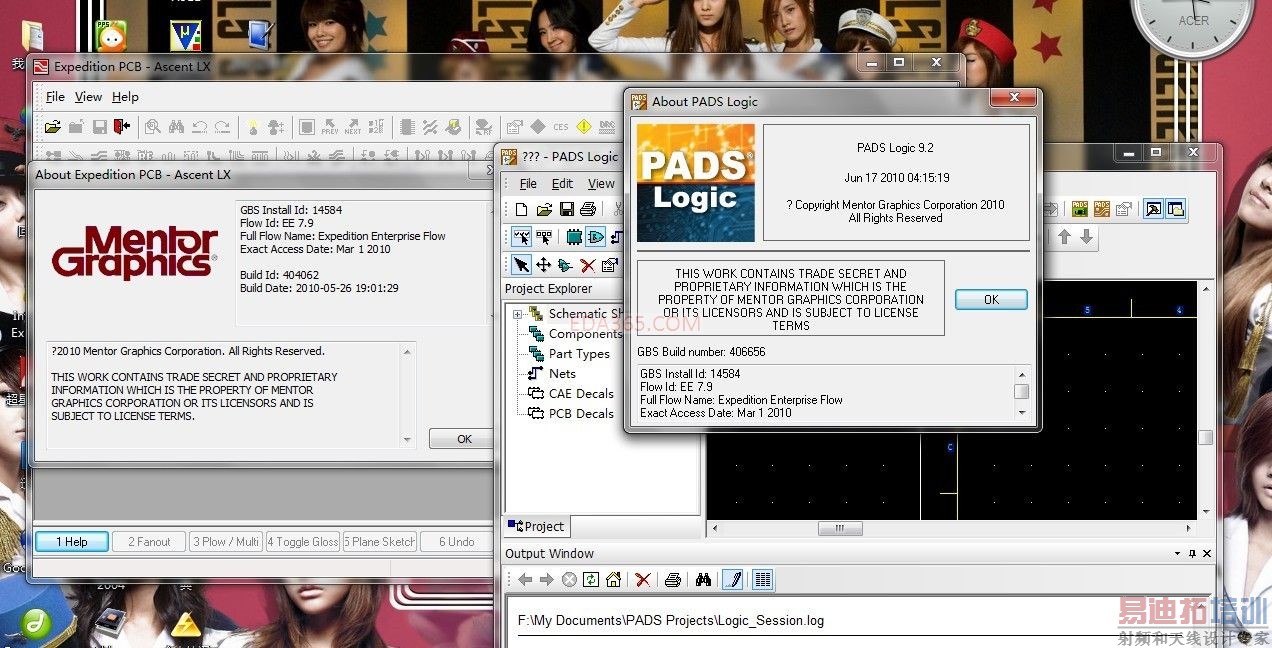Select Components in Project Explorer tree

[x=585, y=334]
